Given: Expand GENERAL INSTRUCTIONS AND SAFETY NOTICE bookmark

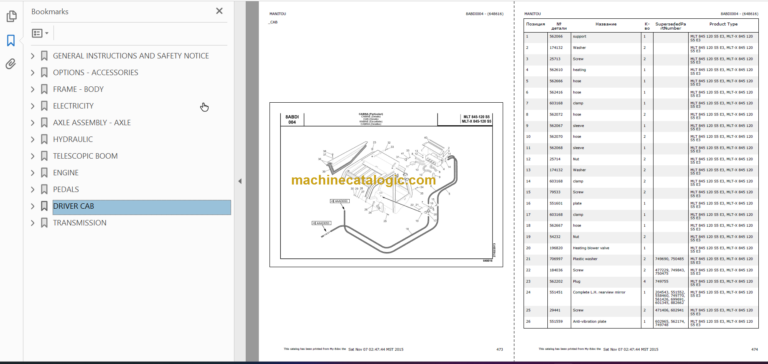Looking at the screenshot, I should pos(33,56).
